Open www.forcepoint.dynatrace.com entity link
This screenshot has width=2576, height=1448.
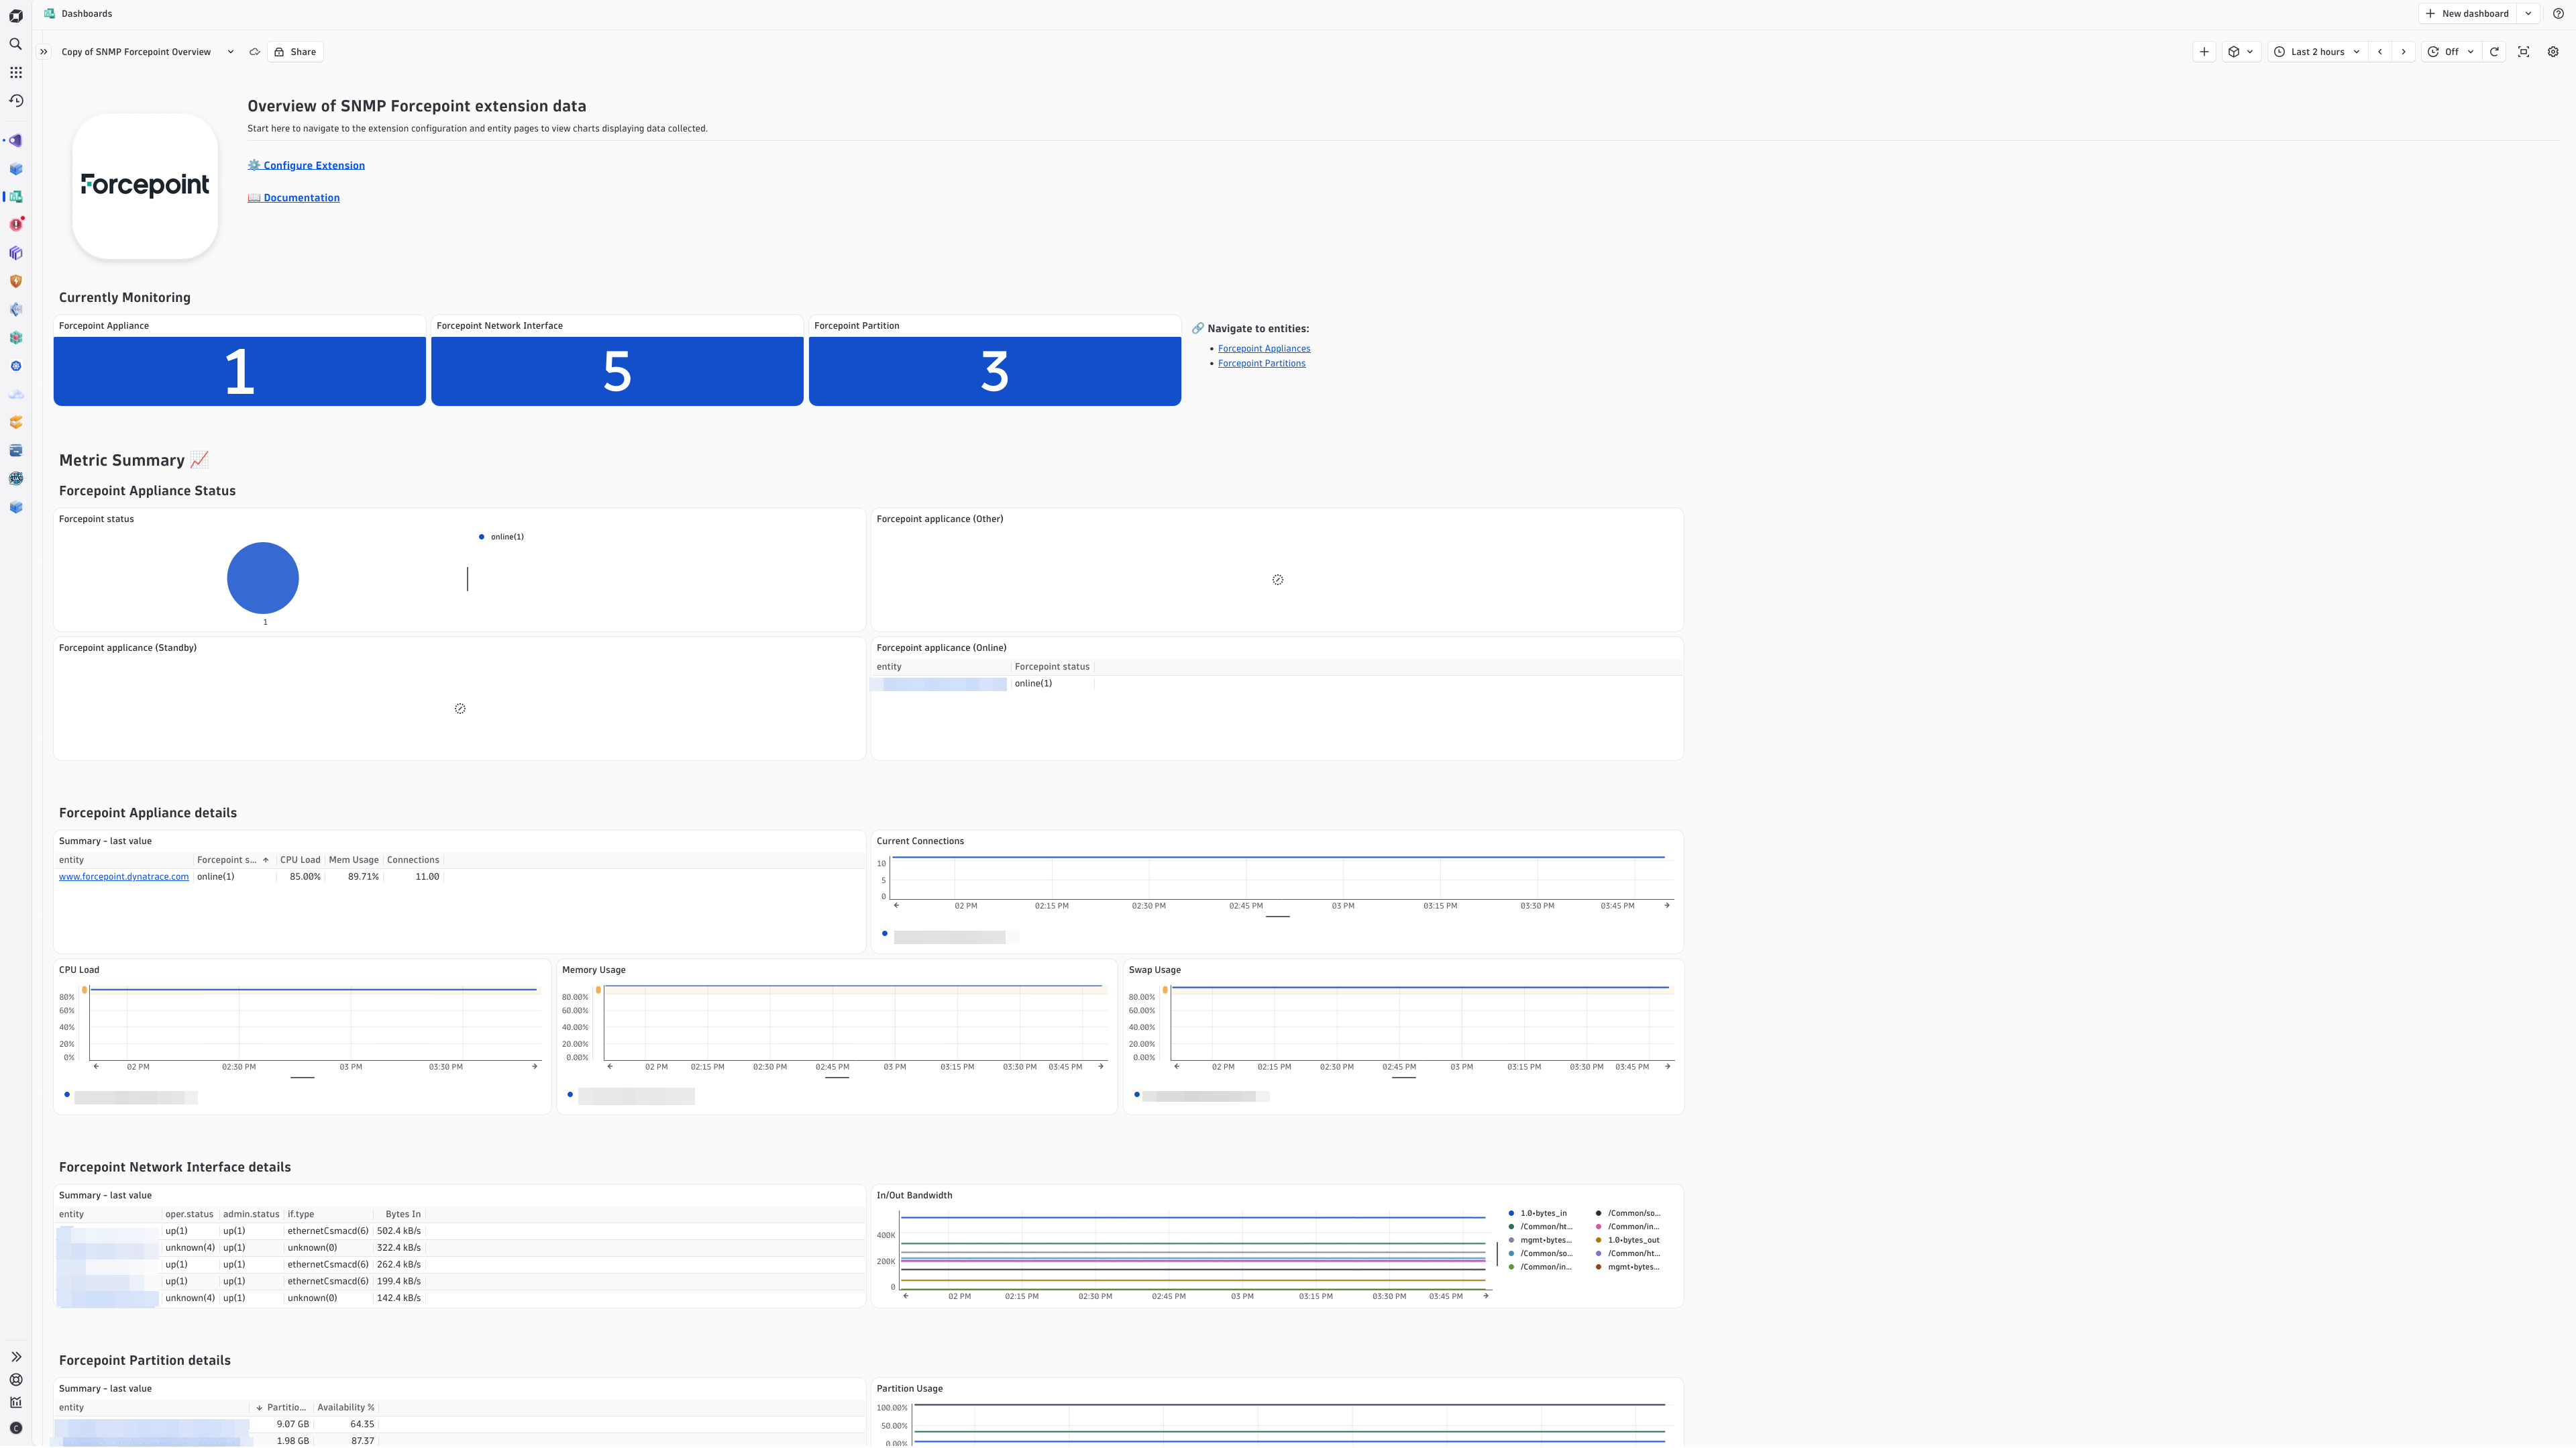(x=124, y=877)
